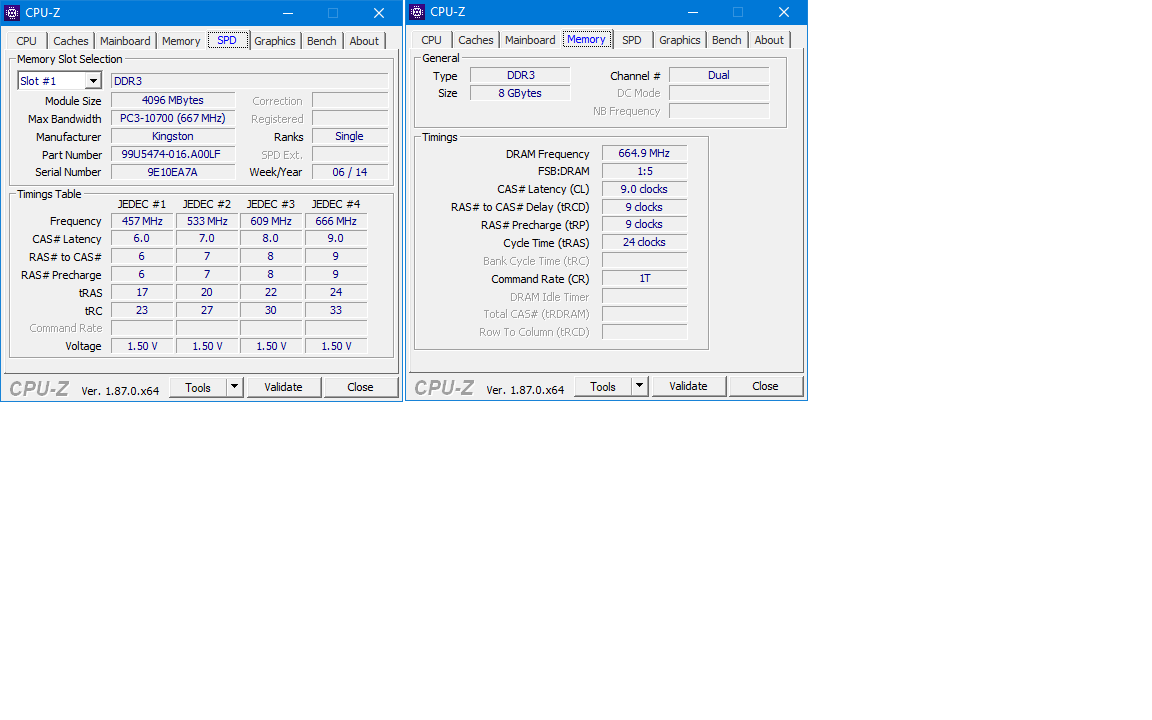Select Graphics tab in right window

click(x=679, y=40)
